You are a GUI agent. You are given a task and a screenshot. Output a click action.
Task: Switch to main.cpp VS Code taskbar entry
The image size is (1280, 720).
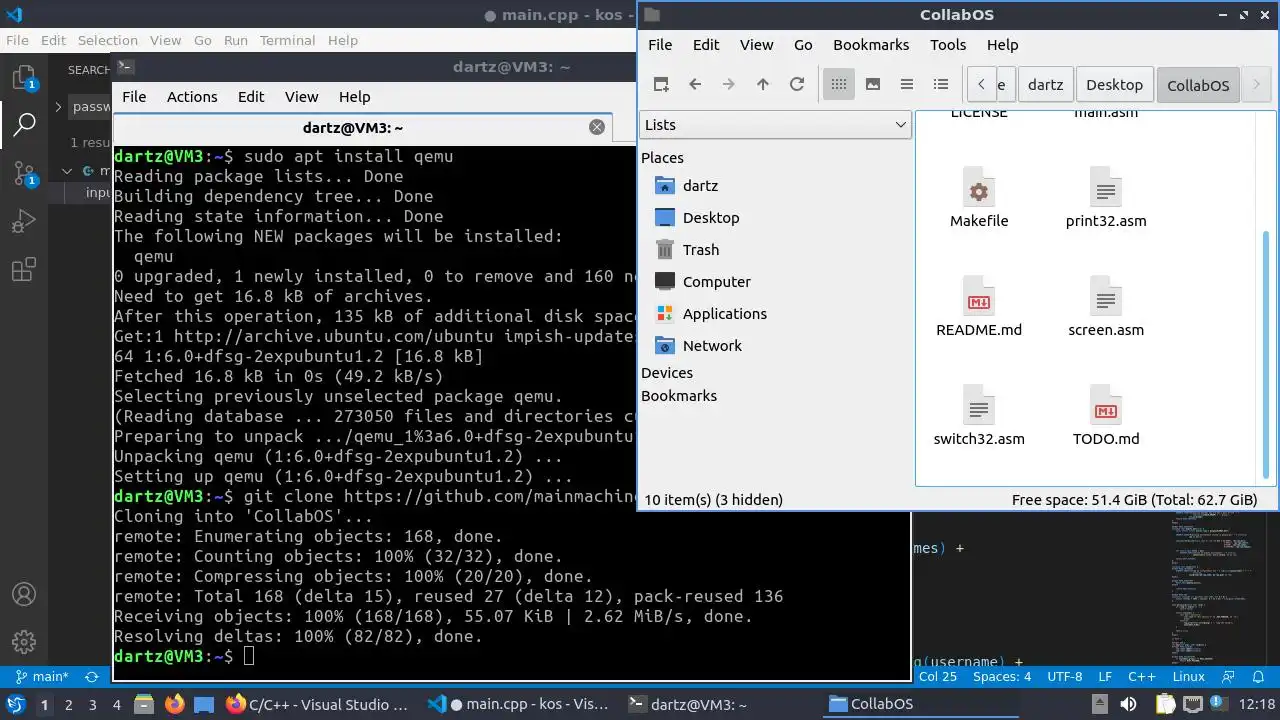click(x=518, y=705)
